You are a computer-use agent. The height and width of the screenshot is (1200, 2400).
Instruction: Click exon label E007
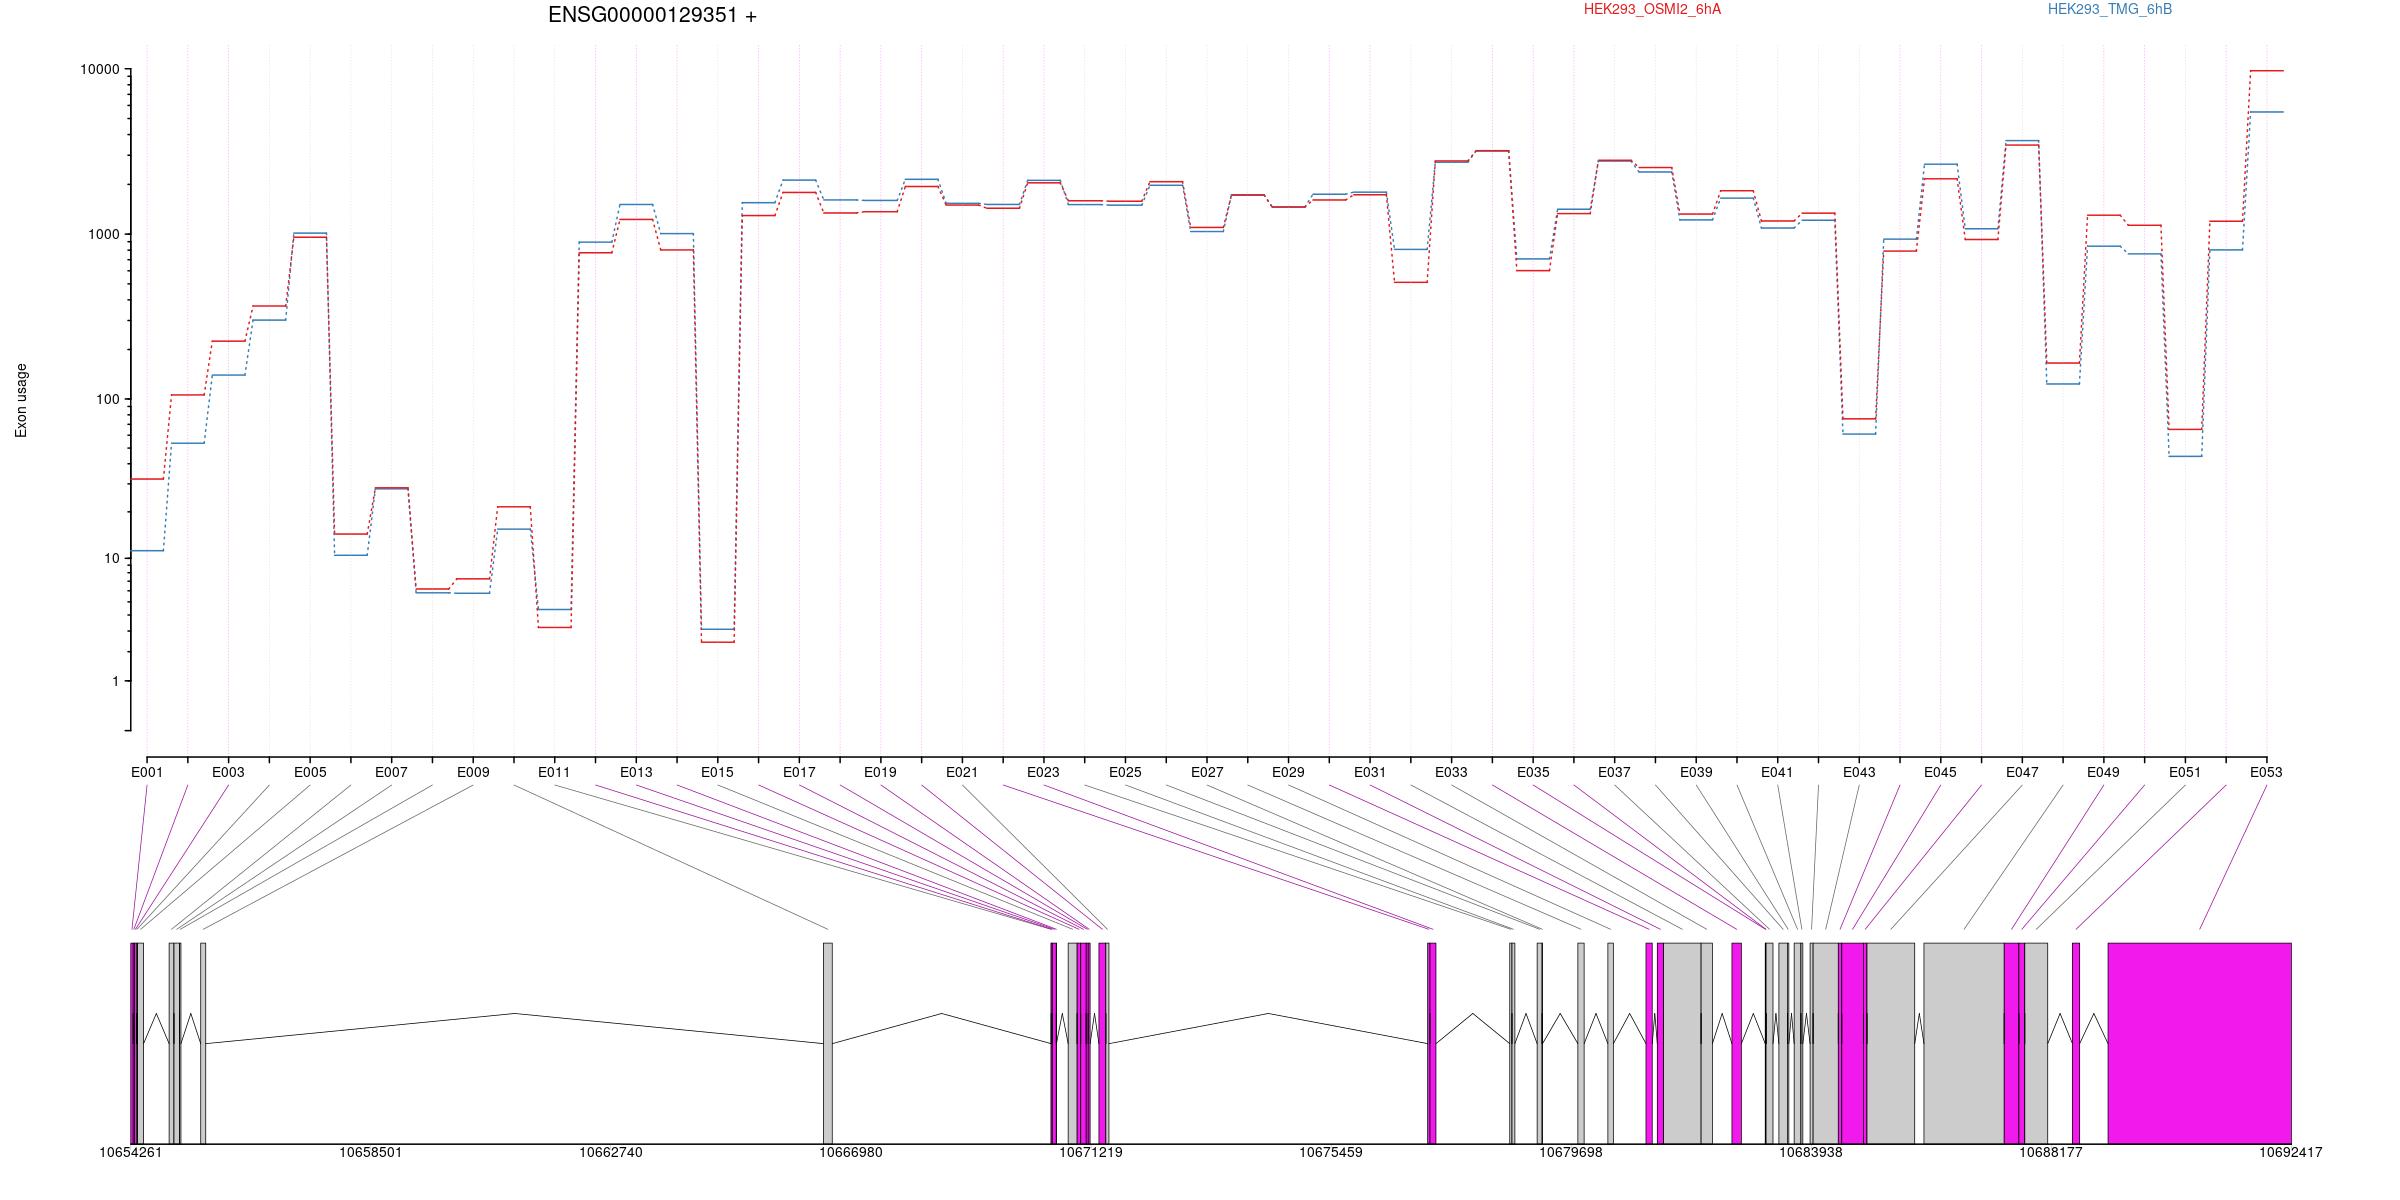391,773
